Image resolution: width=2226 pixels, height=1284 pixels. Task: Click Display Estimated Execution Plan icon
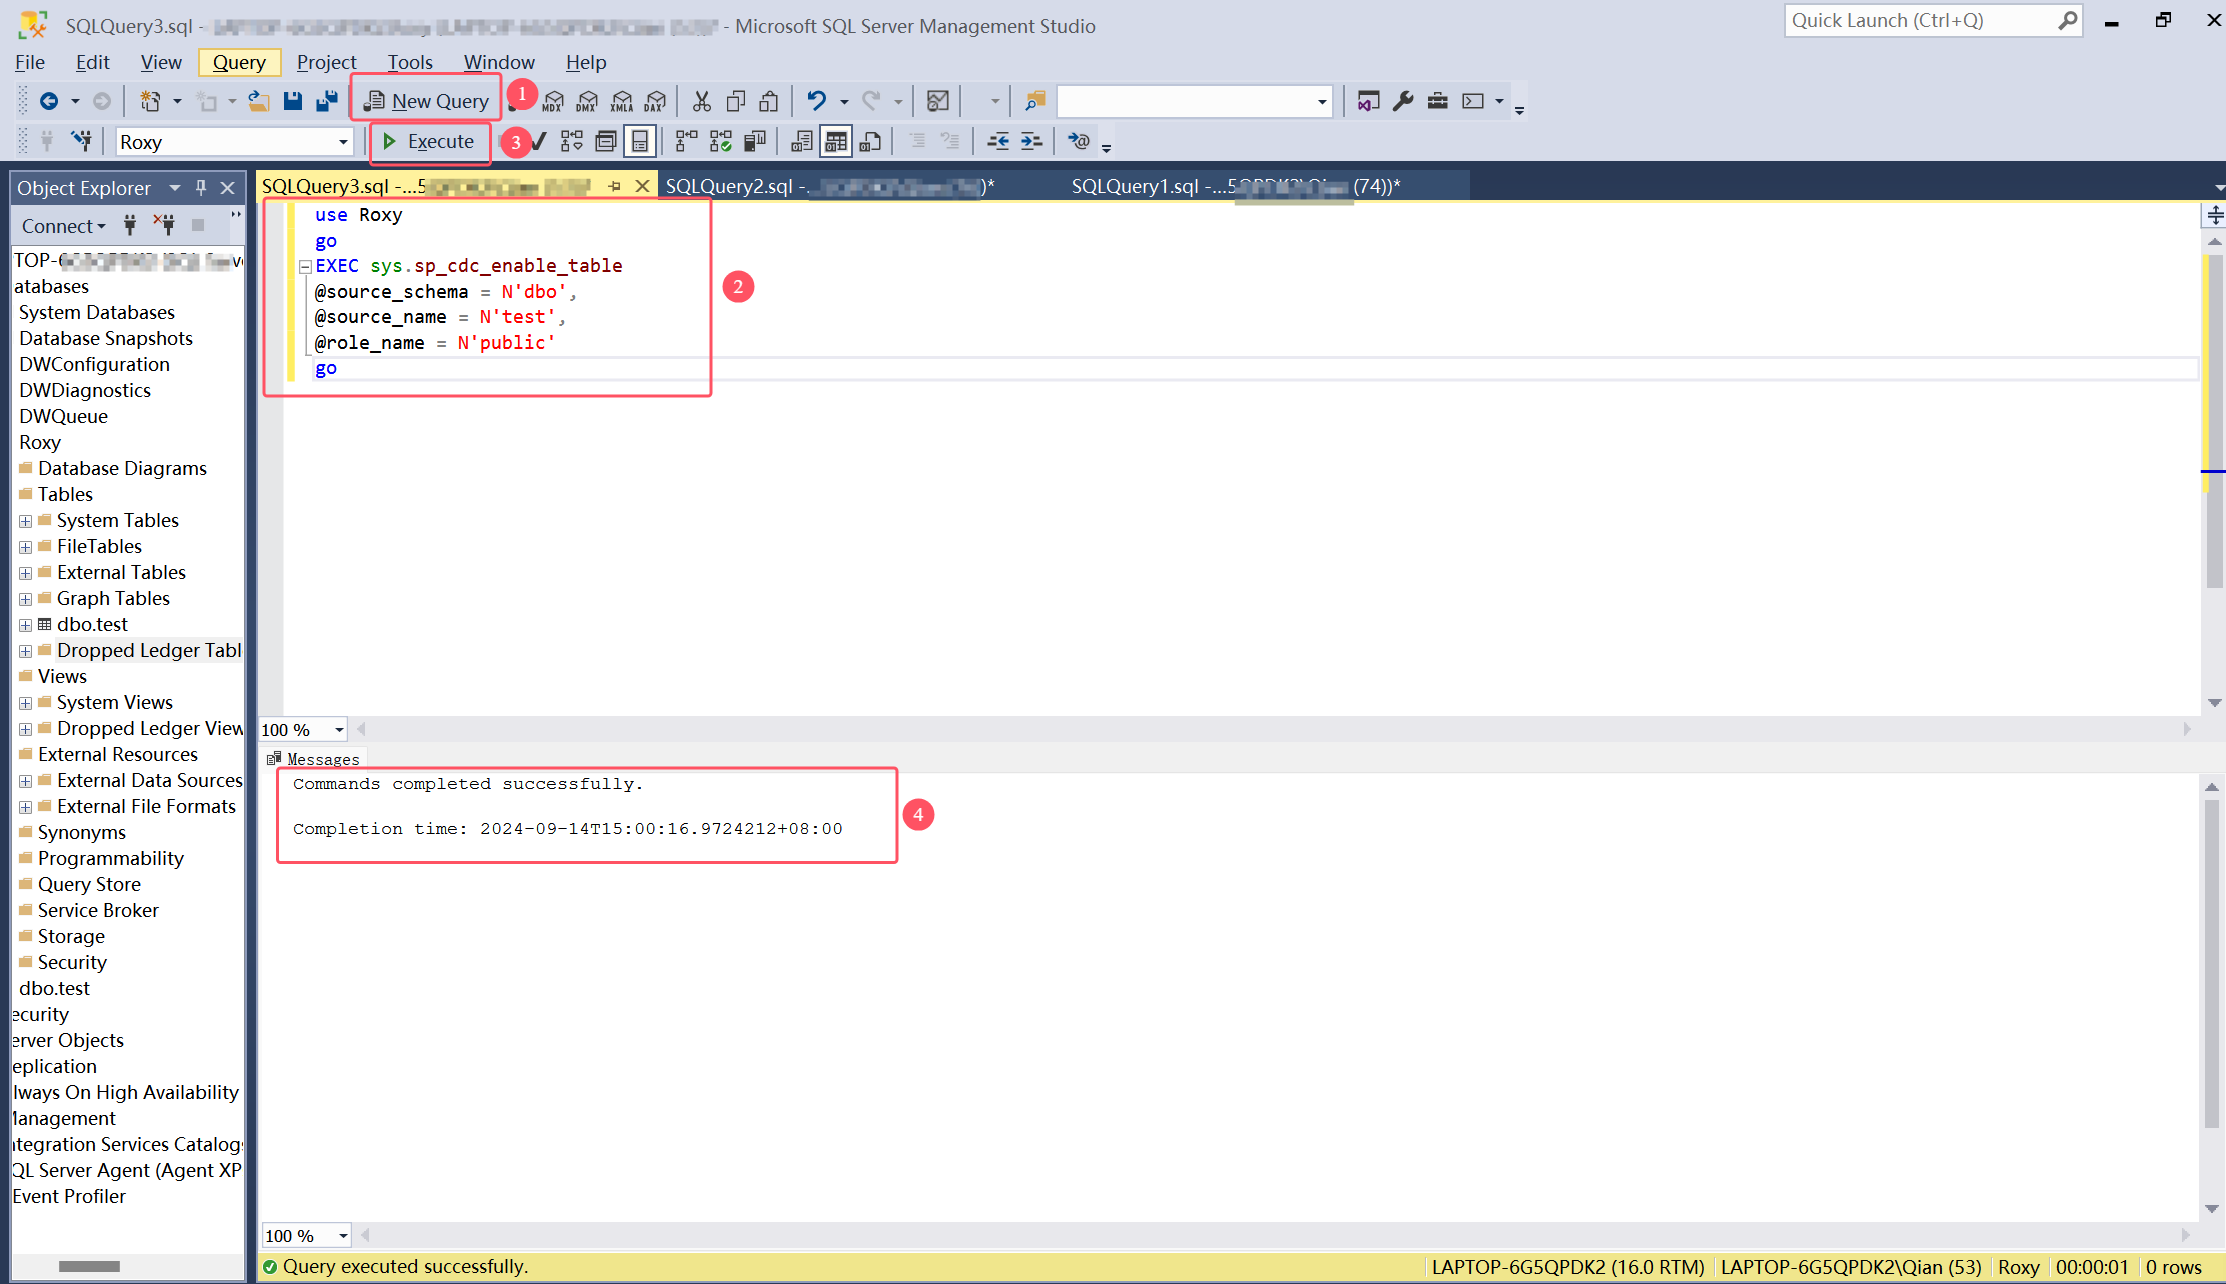572,142
